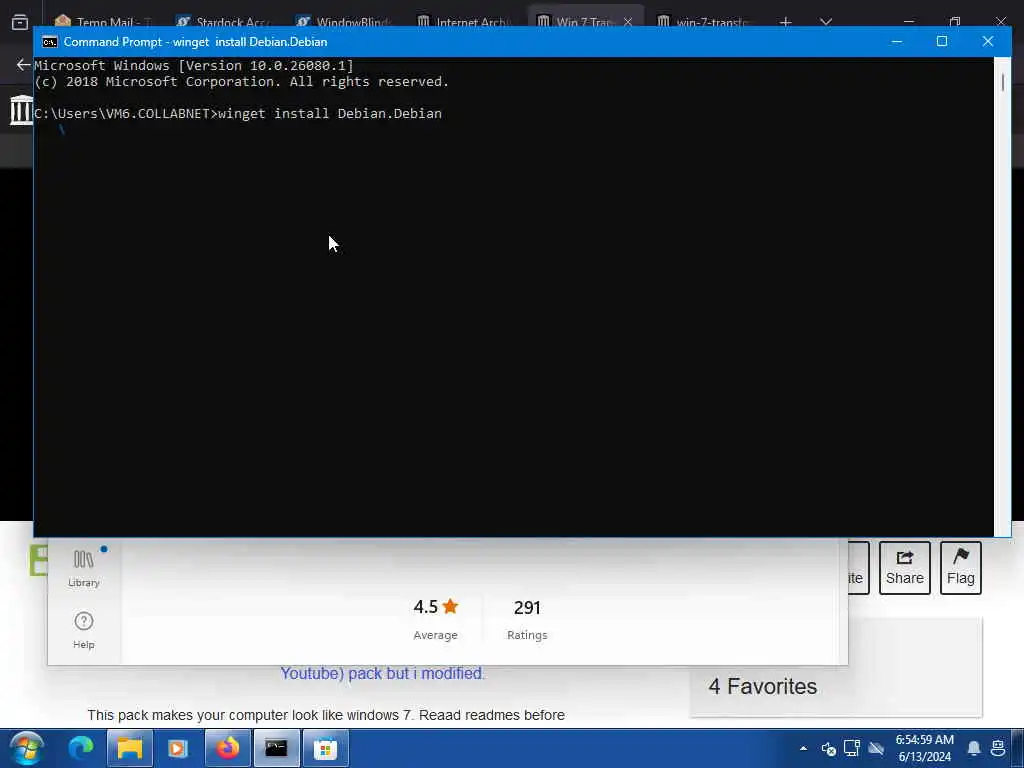The height and width of the screenshot is (768, 1024).
Task: Show hidden system tray icons
Action: (803, 748)
